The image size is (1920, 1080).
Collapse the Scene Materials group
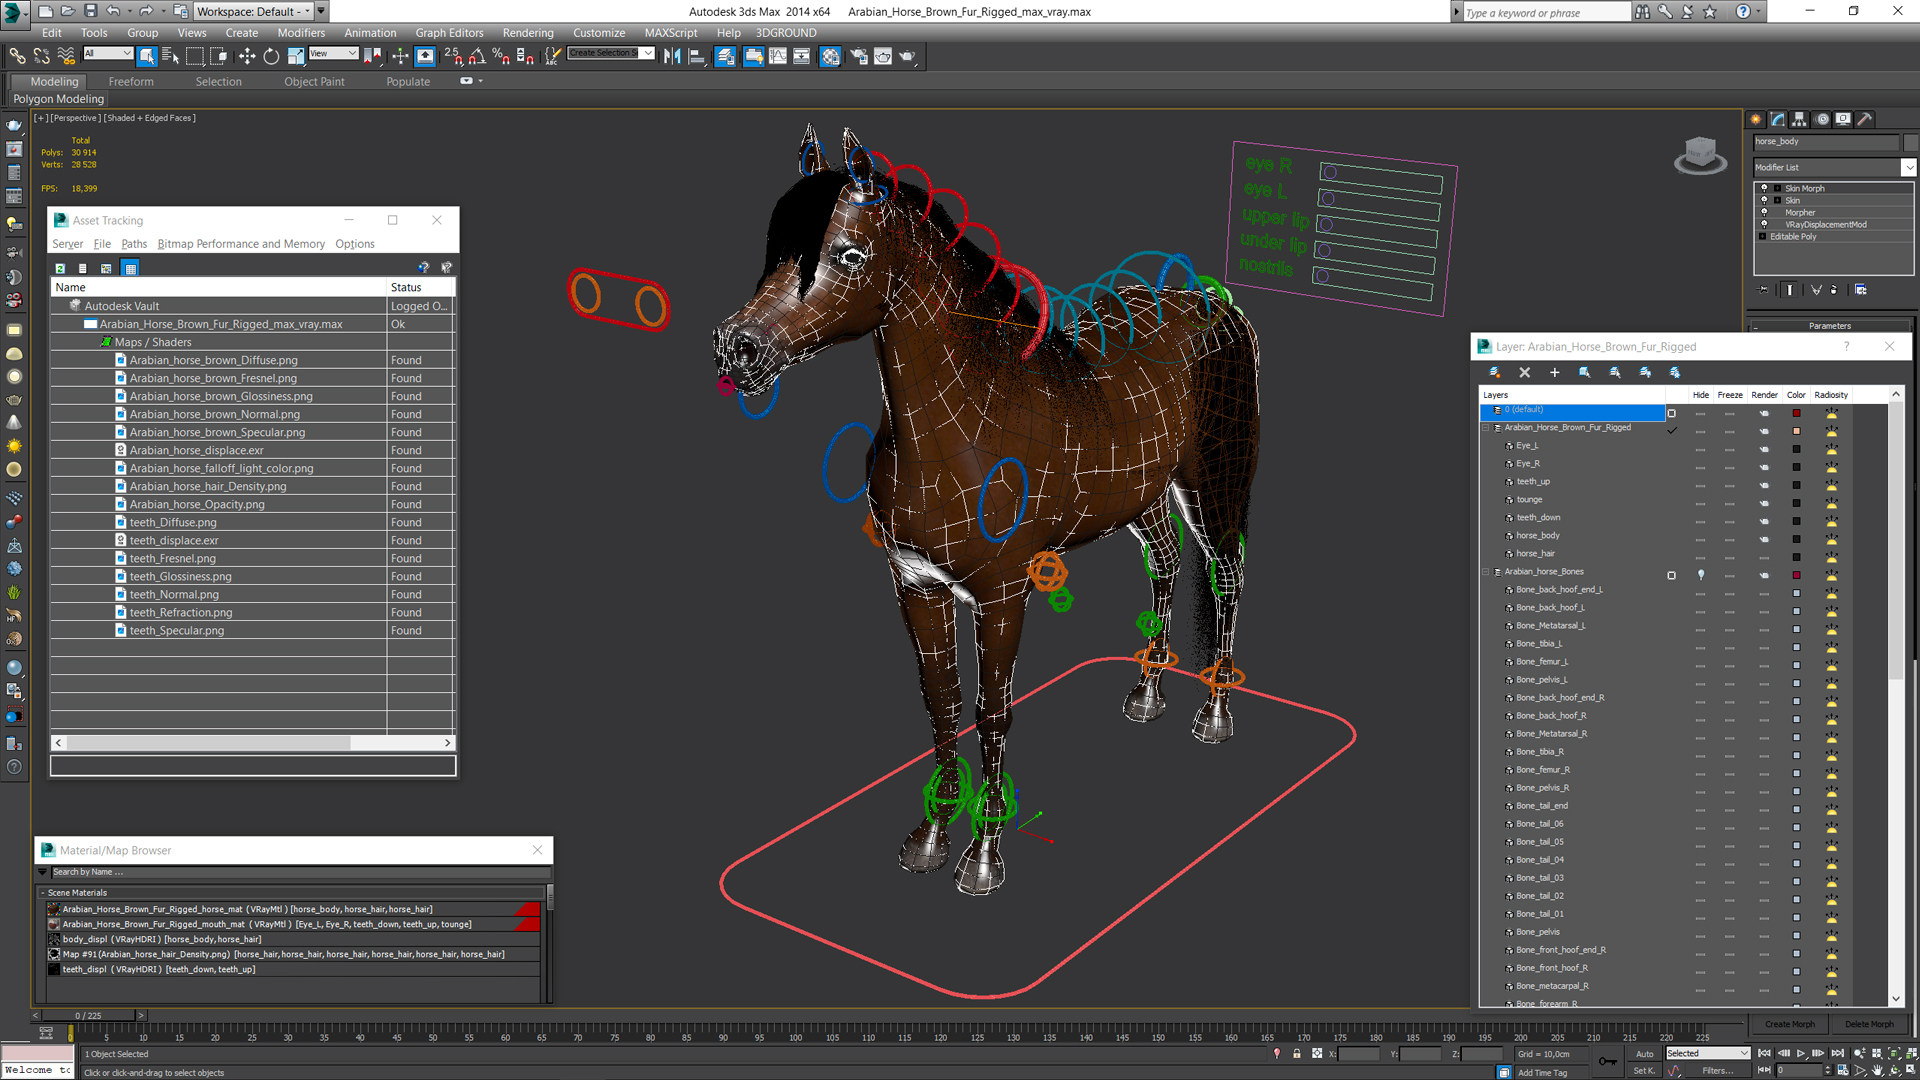tap(43, 893)
